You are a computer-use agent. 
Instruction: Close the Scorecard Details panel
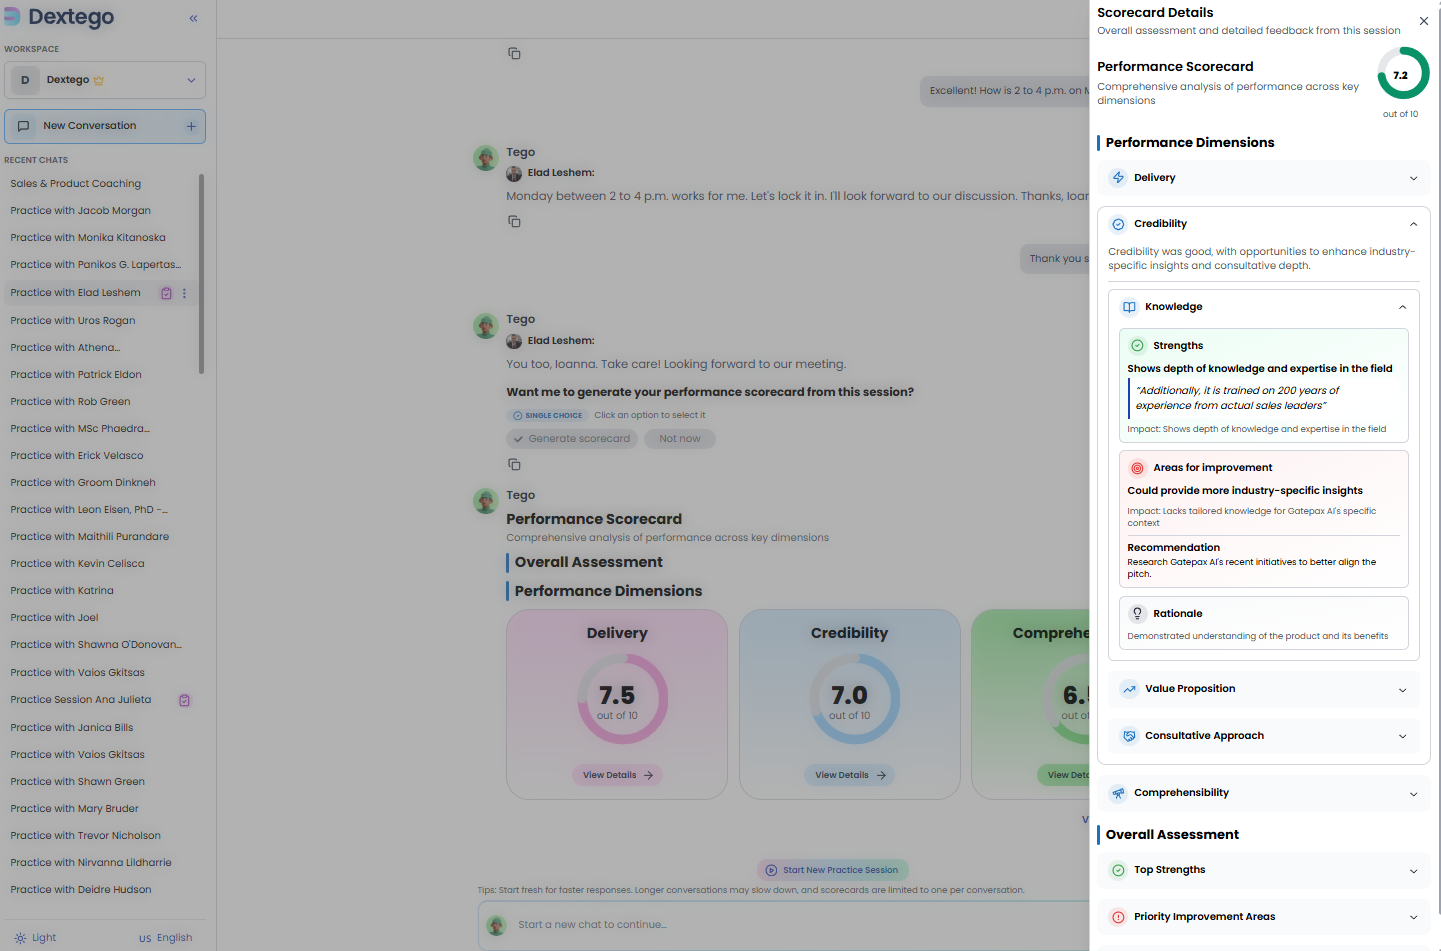click(x=1423, y=21)
